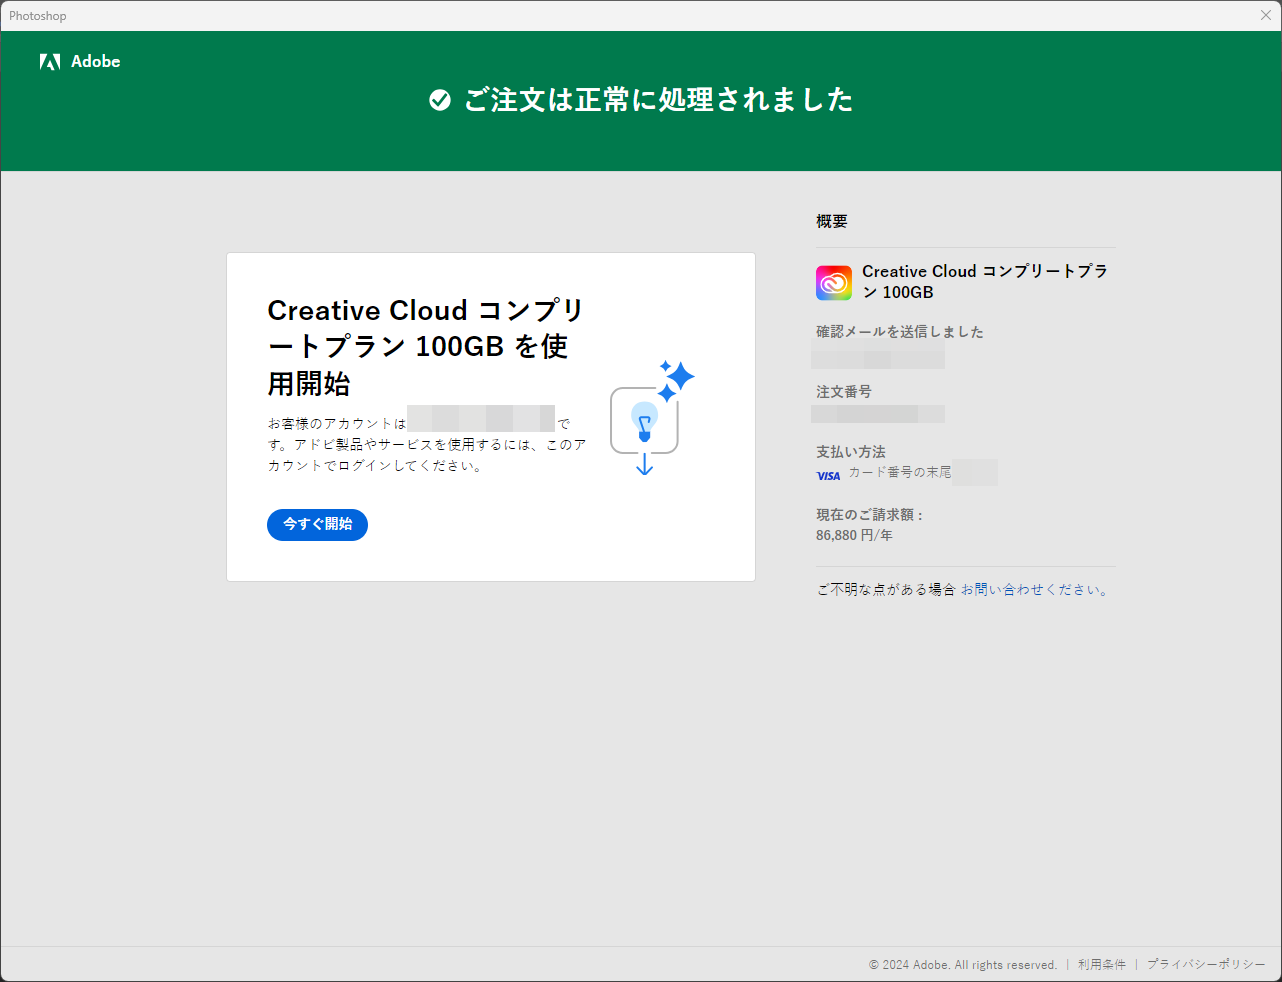
Task: Open the お問い合わせください link
Action: click(x=1036, y=590)
